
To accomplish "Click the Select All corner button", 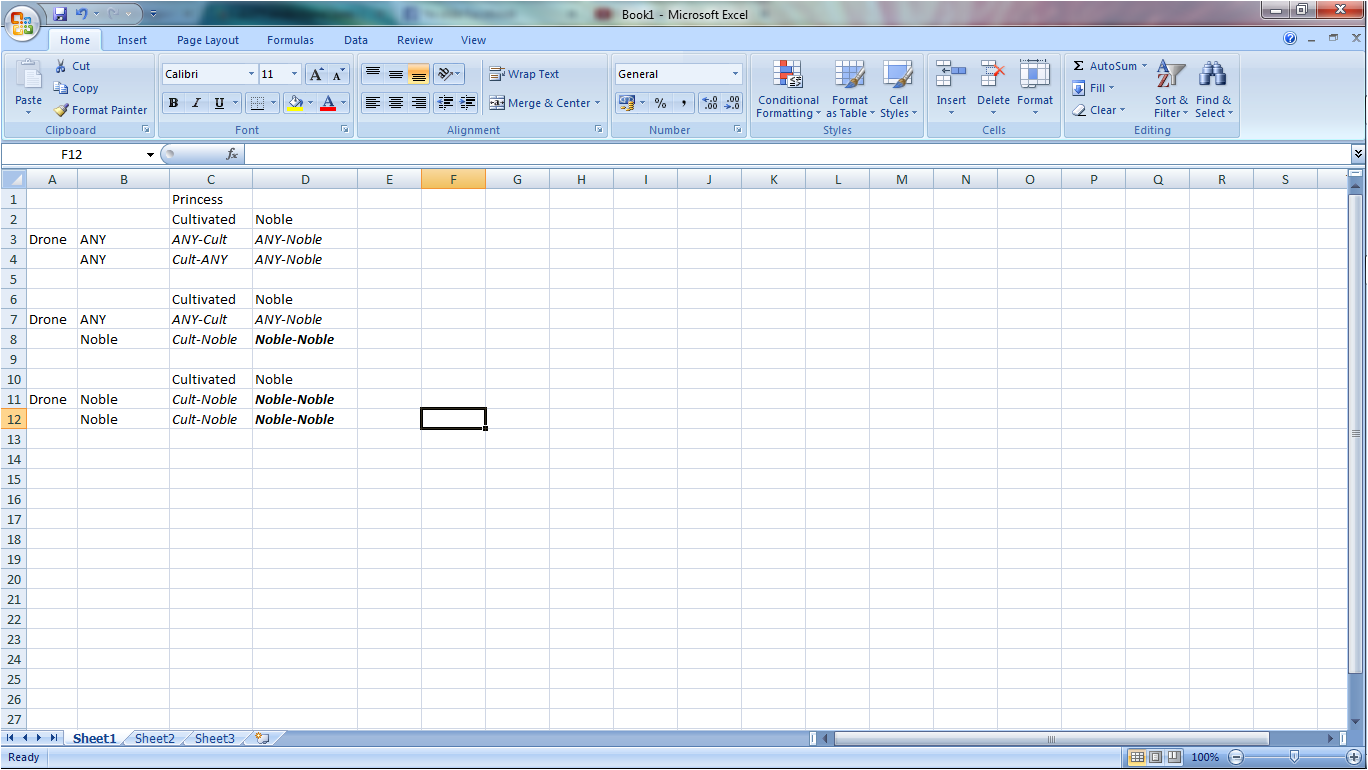I will [x=13, y=179].
